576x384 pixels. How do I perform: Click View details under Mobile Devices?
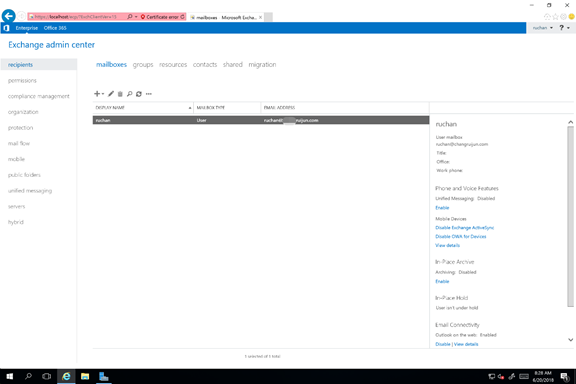447,245
